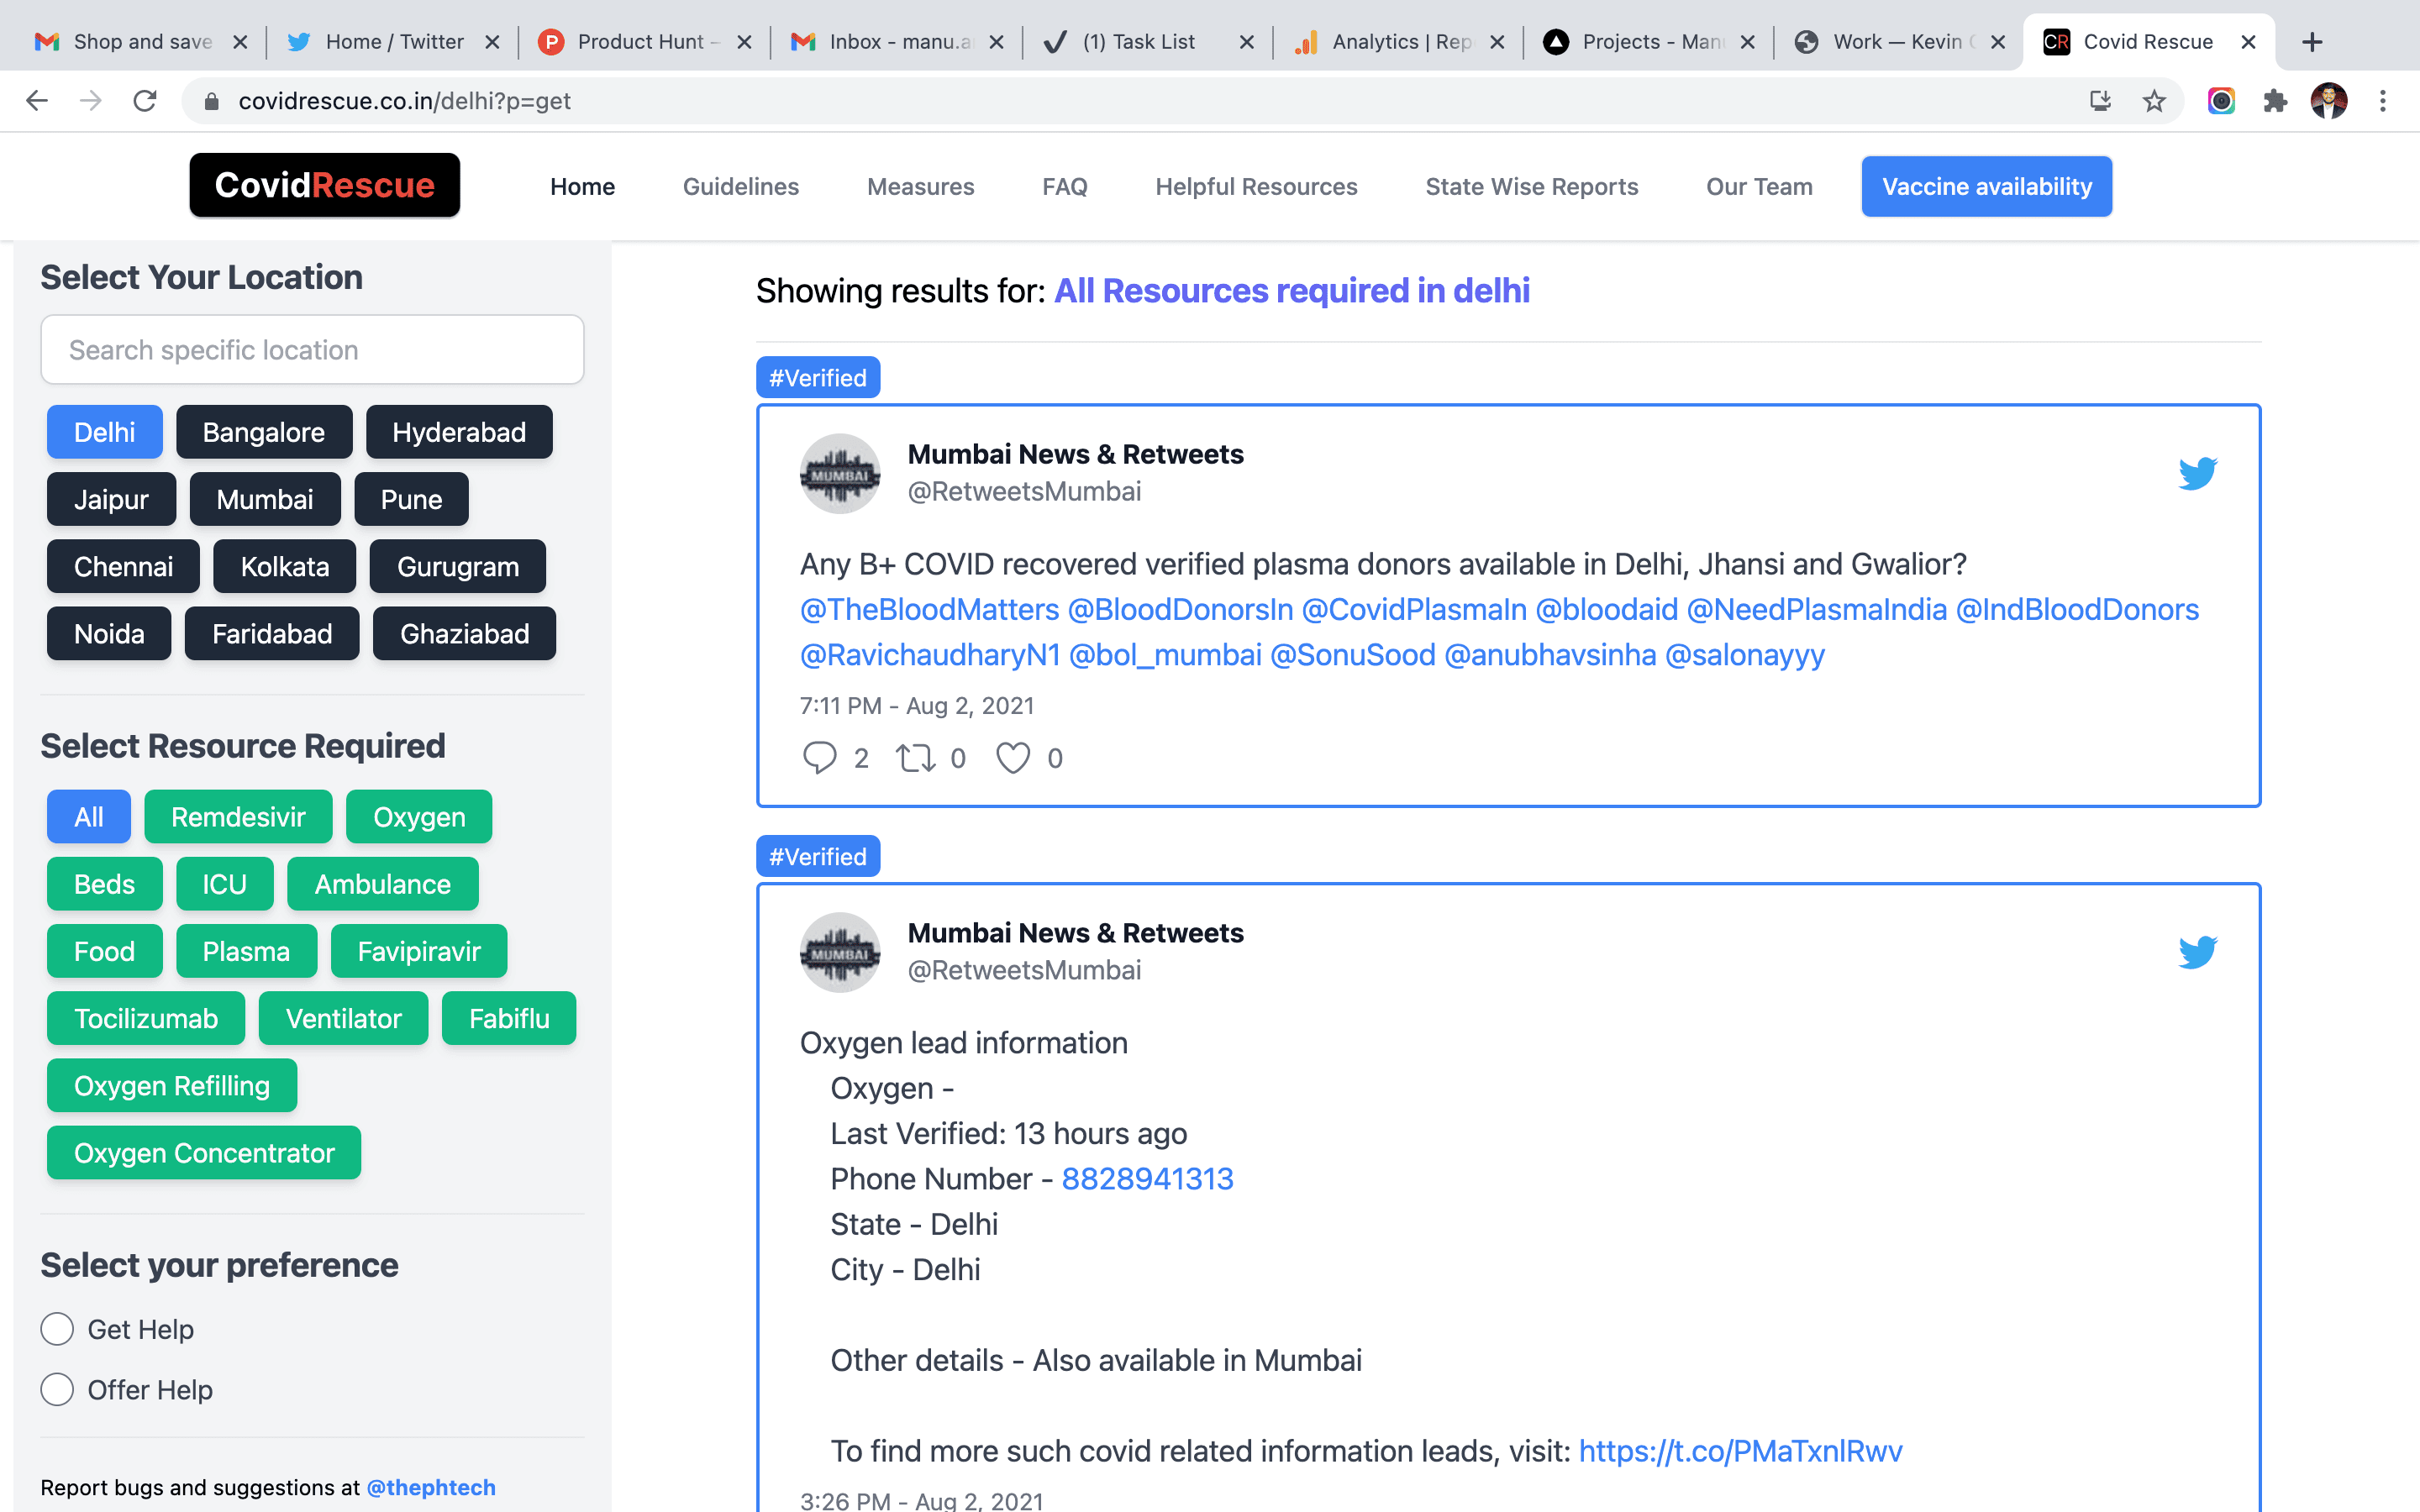Open the Chrome profile avatar
This screenshot has width=2420, height=1512.
click(x=2329, y=101)
